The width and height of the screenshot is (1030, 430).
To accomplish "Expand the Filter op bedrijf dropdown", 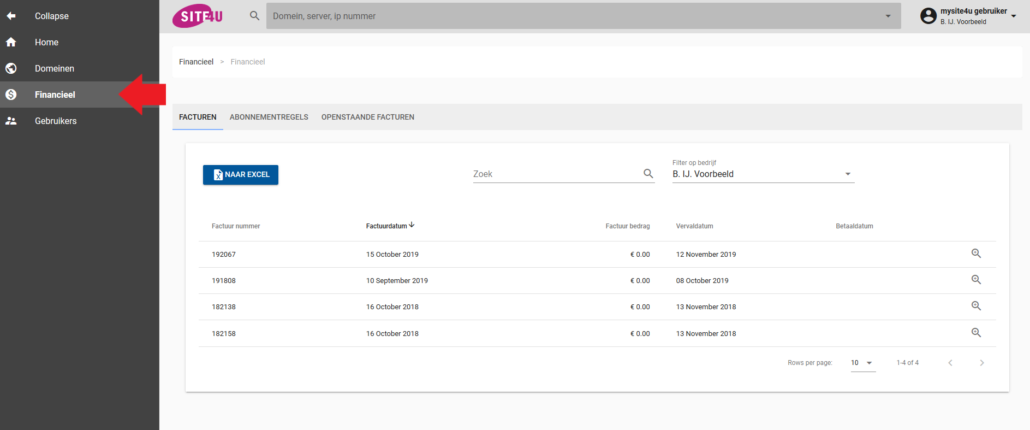I will tap(848, 174).
